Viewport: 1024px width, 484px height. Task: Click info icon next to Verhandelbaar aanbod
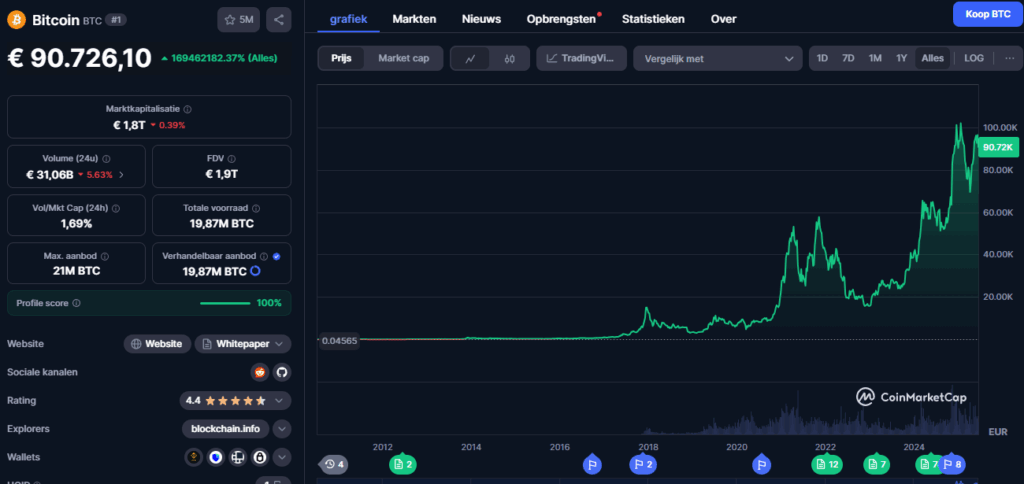click(264, 257)
